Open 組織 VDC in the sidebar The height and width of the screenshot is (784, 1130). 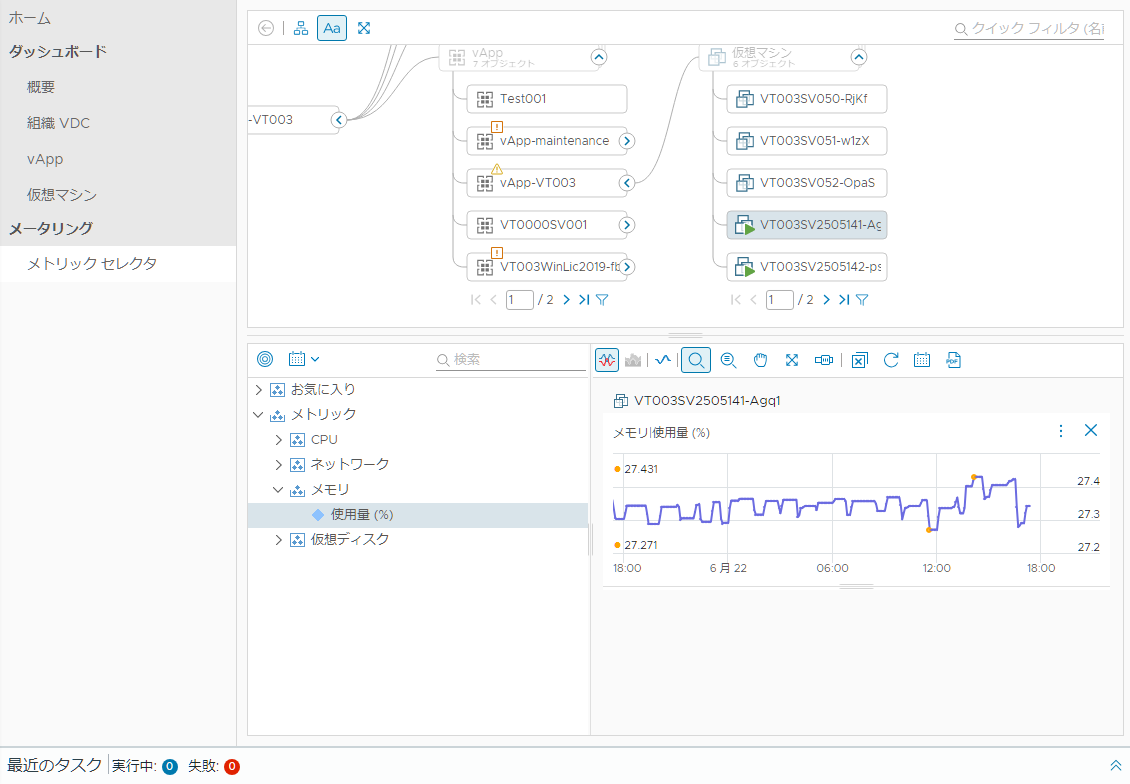coord(58,123)
